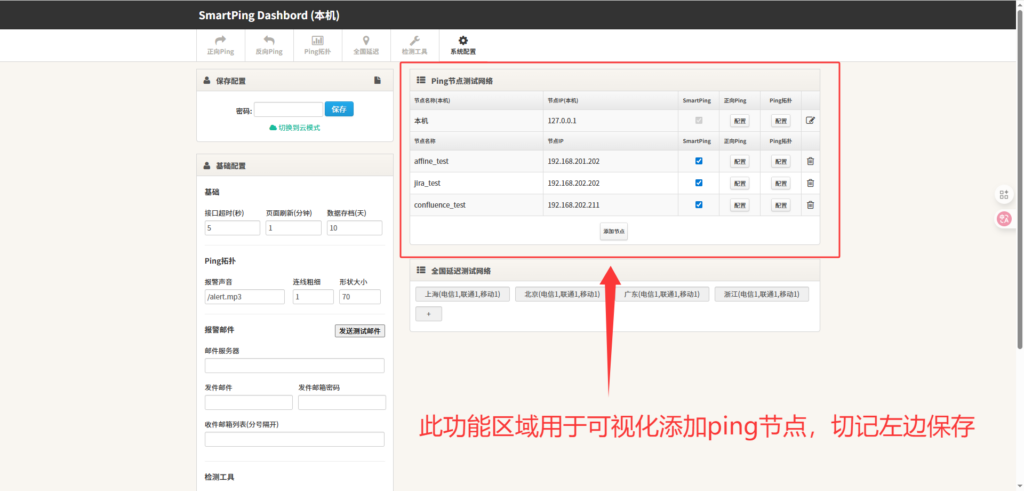The height and width of the screenshot is (491, 1024).
Task: Click the edit icon for the 本机 node
Action: click(x=810, y=120)
